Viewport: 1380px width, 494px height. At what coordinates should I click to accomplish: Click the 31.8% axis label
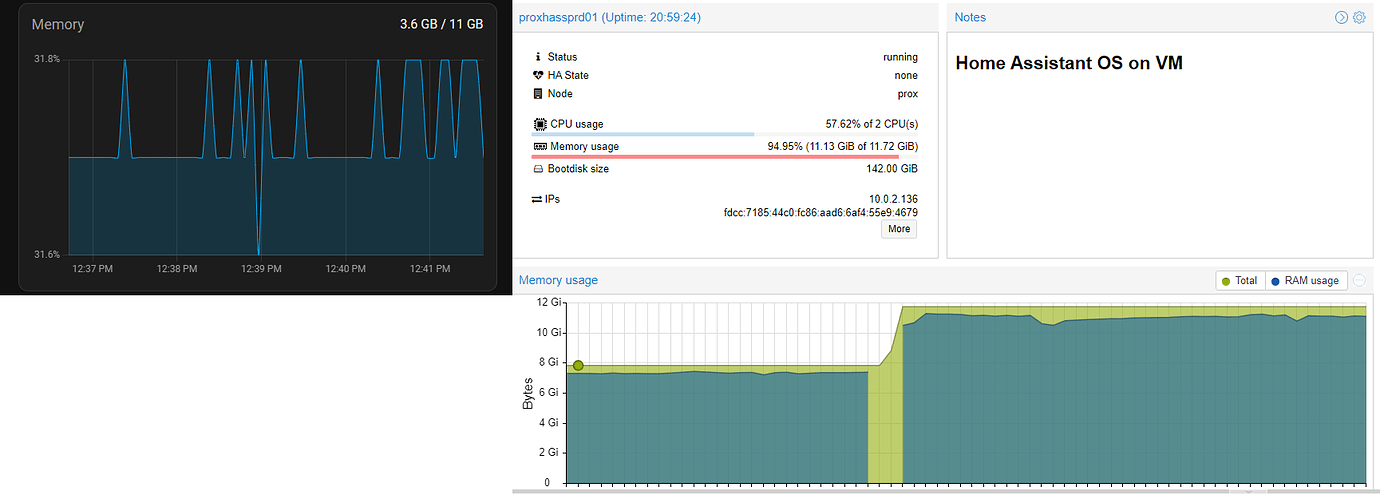tap(47, 59)
